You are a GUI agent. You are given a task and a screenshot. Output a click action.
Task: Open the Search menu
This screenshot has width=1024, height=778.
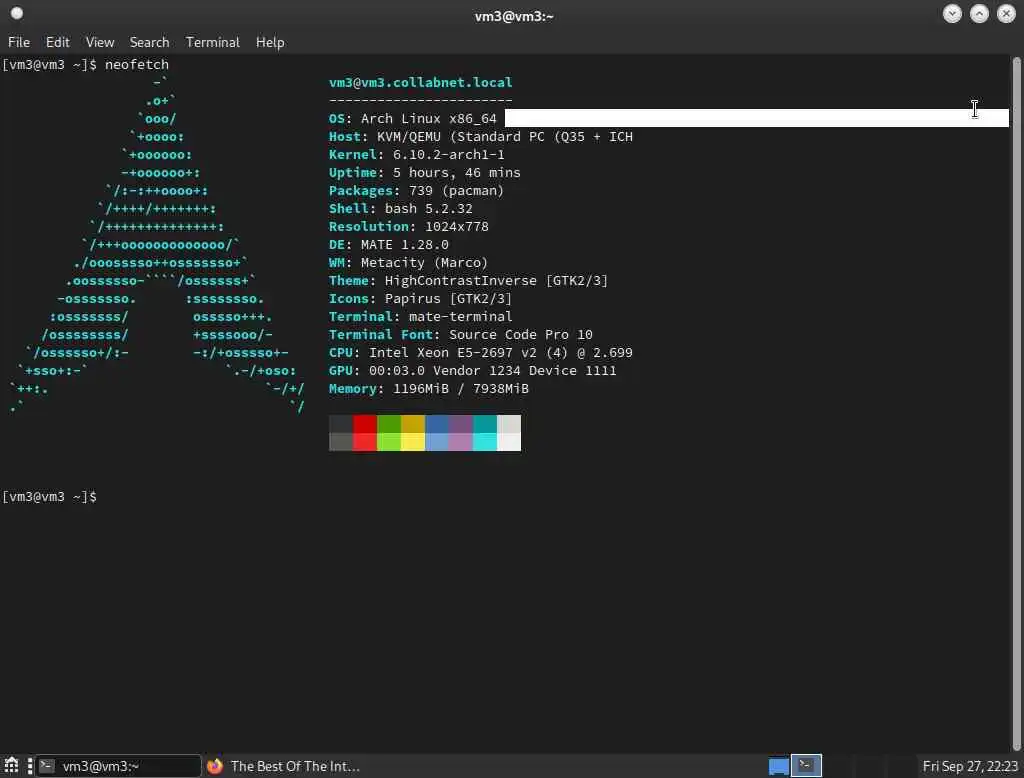(x=149, y=42)
